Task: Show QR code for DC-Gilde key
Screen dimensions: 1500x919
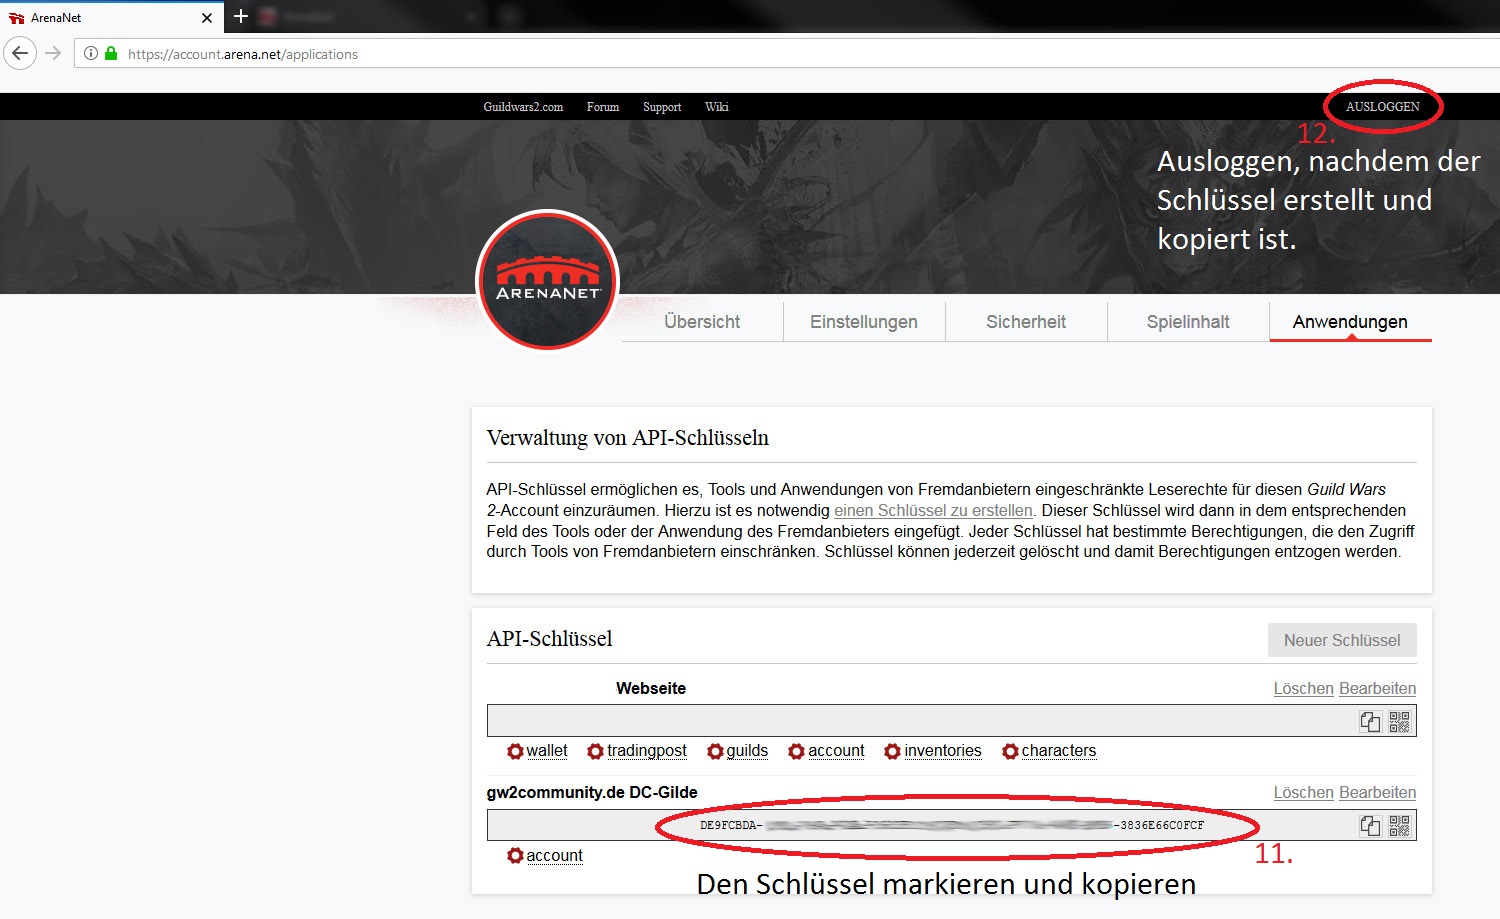Action: (1399, 826)
